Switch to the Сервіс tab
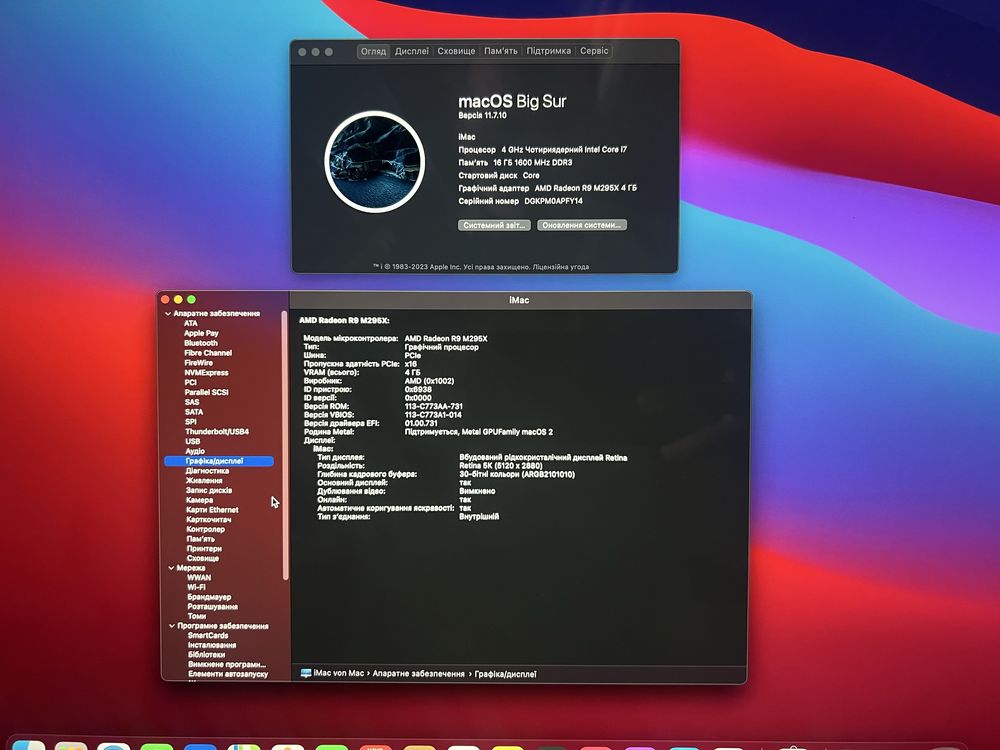This screenshot has width=1000, height=750. [594, 51]
